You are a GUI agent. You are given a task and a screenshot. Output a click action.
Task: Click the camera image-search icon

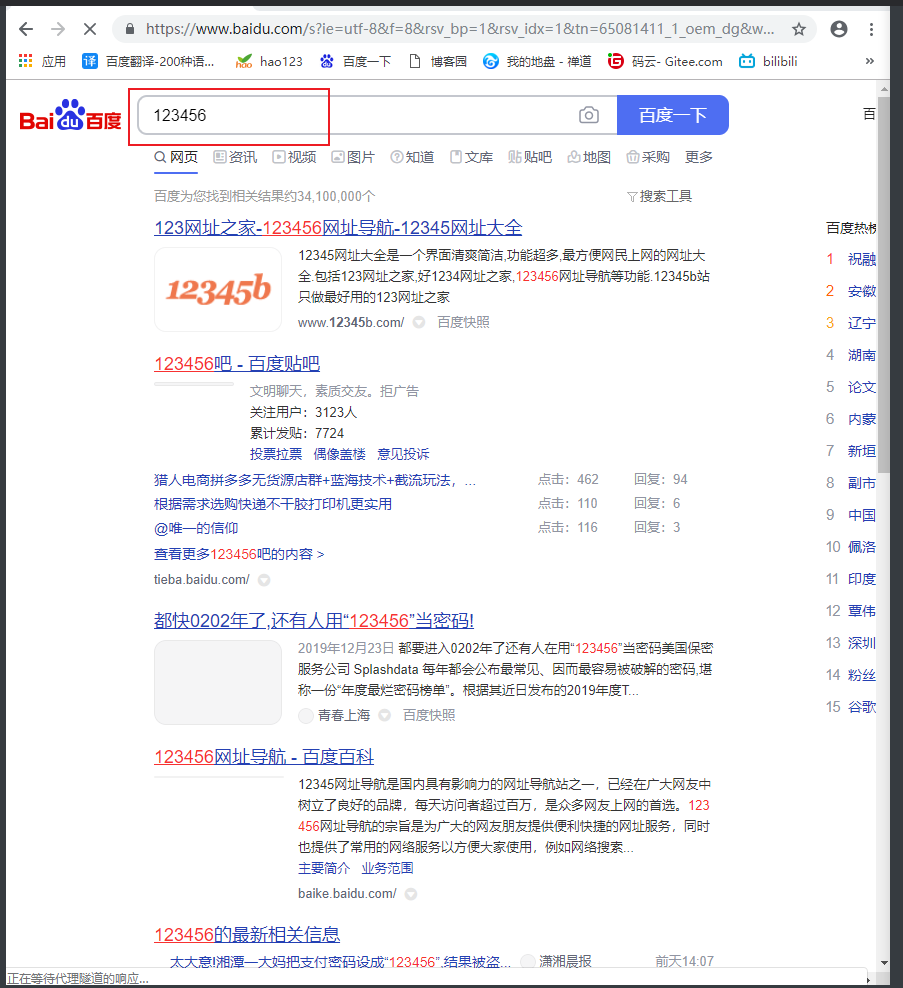pyautogui.click(x=589, y=115)
